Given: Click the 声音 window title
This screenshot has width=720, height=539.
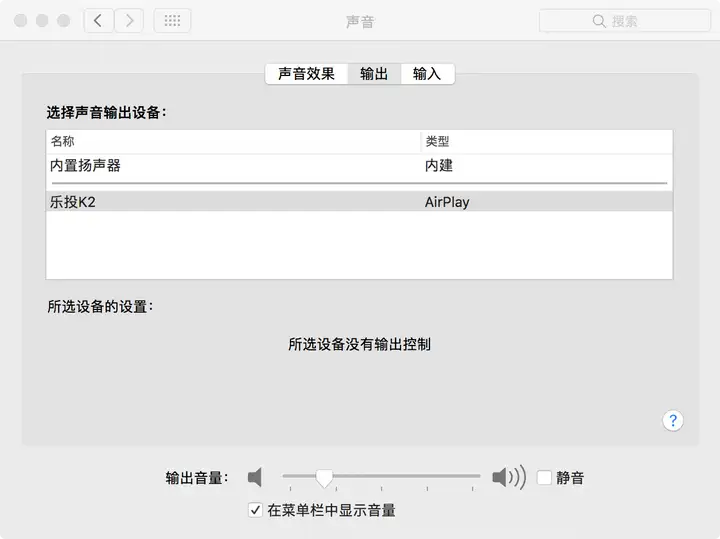Looking at the screenshot, I should tap(360, 22).
